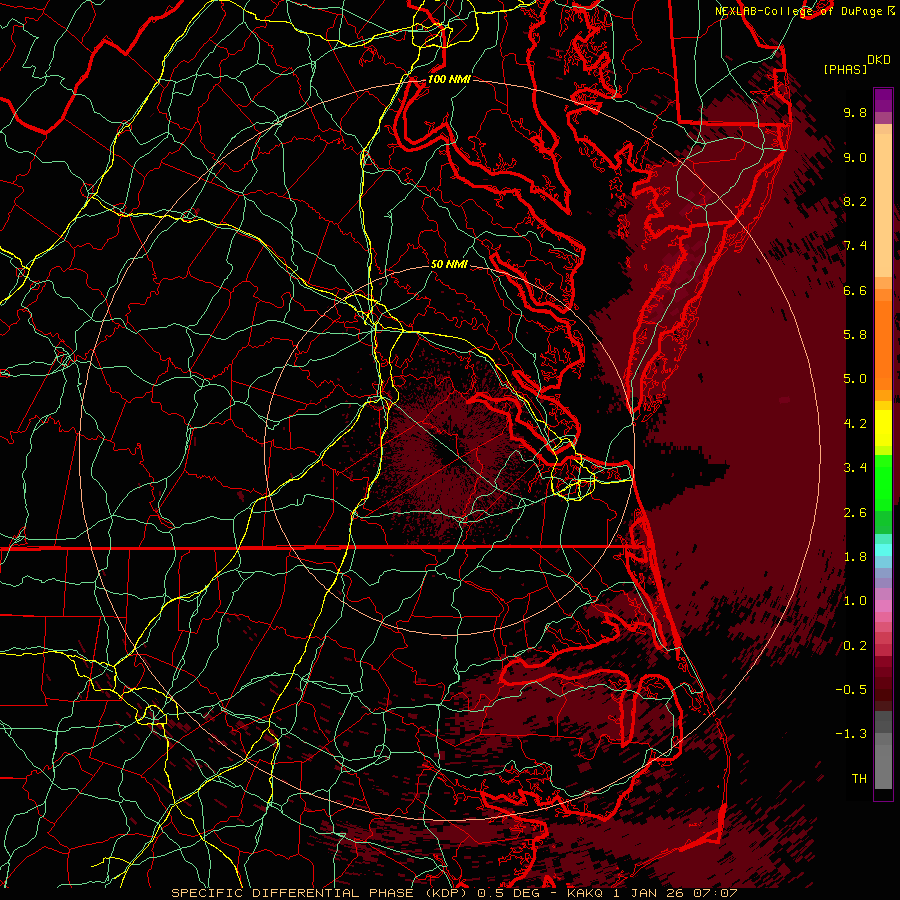Click the 7.4 value on the color scale
Screen dimensions: 900x900
click(x=855, y=246)
